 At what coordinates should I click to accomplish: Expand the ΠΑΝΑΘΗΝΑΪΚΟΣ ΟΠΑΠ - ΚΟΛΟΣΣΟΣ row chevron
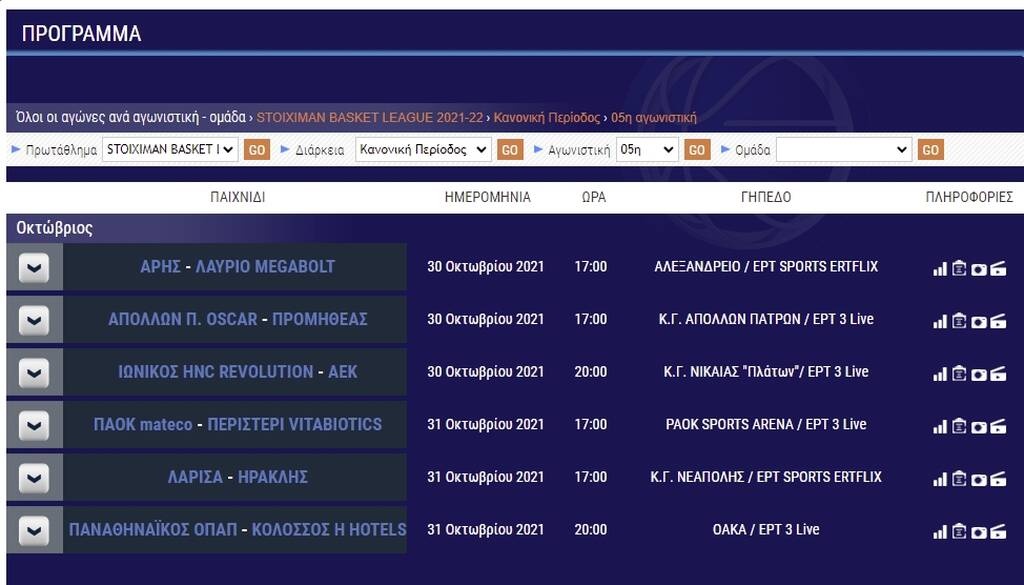click(34, 531)
